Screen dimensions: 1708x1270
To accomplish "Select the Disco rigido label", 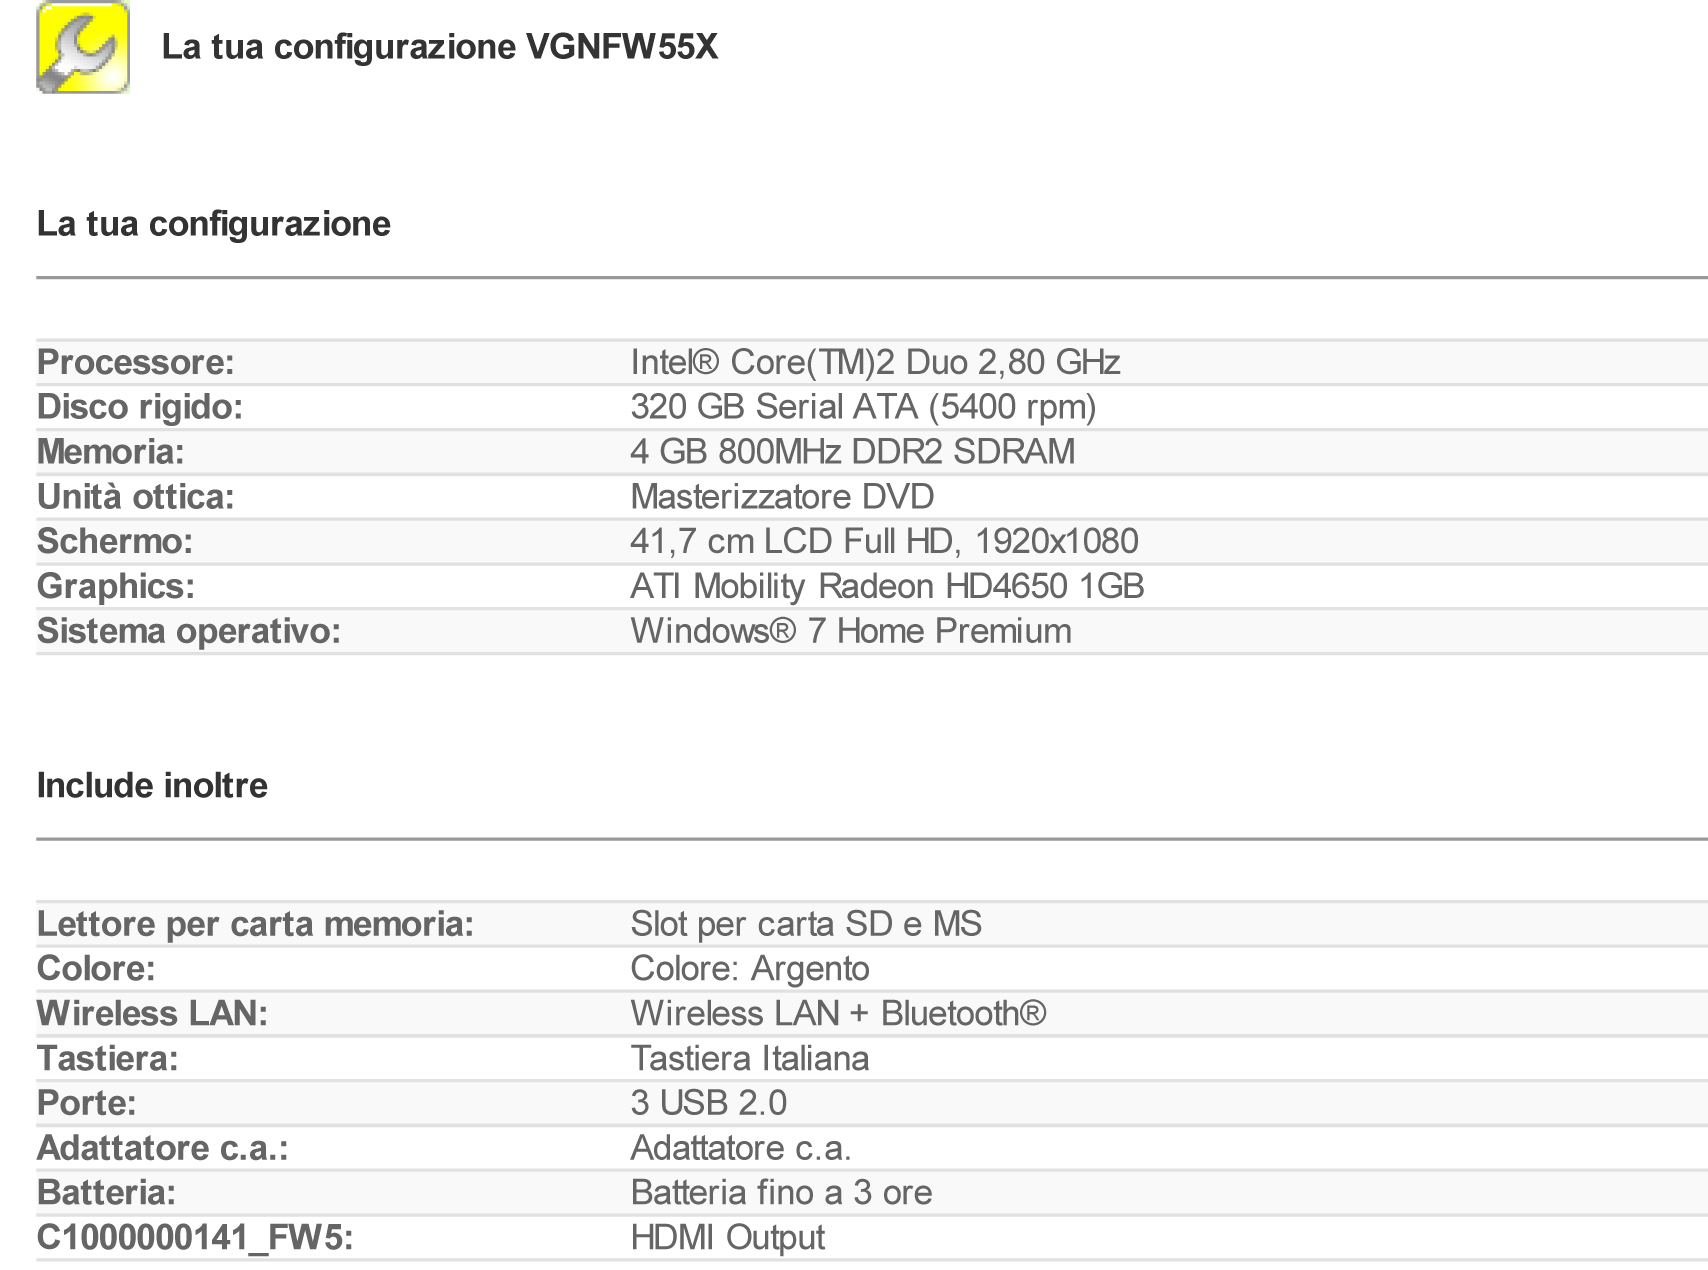I will [x=139, y=407].
